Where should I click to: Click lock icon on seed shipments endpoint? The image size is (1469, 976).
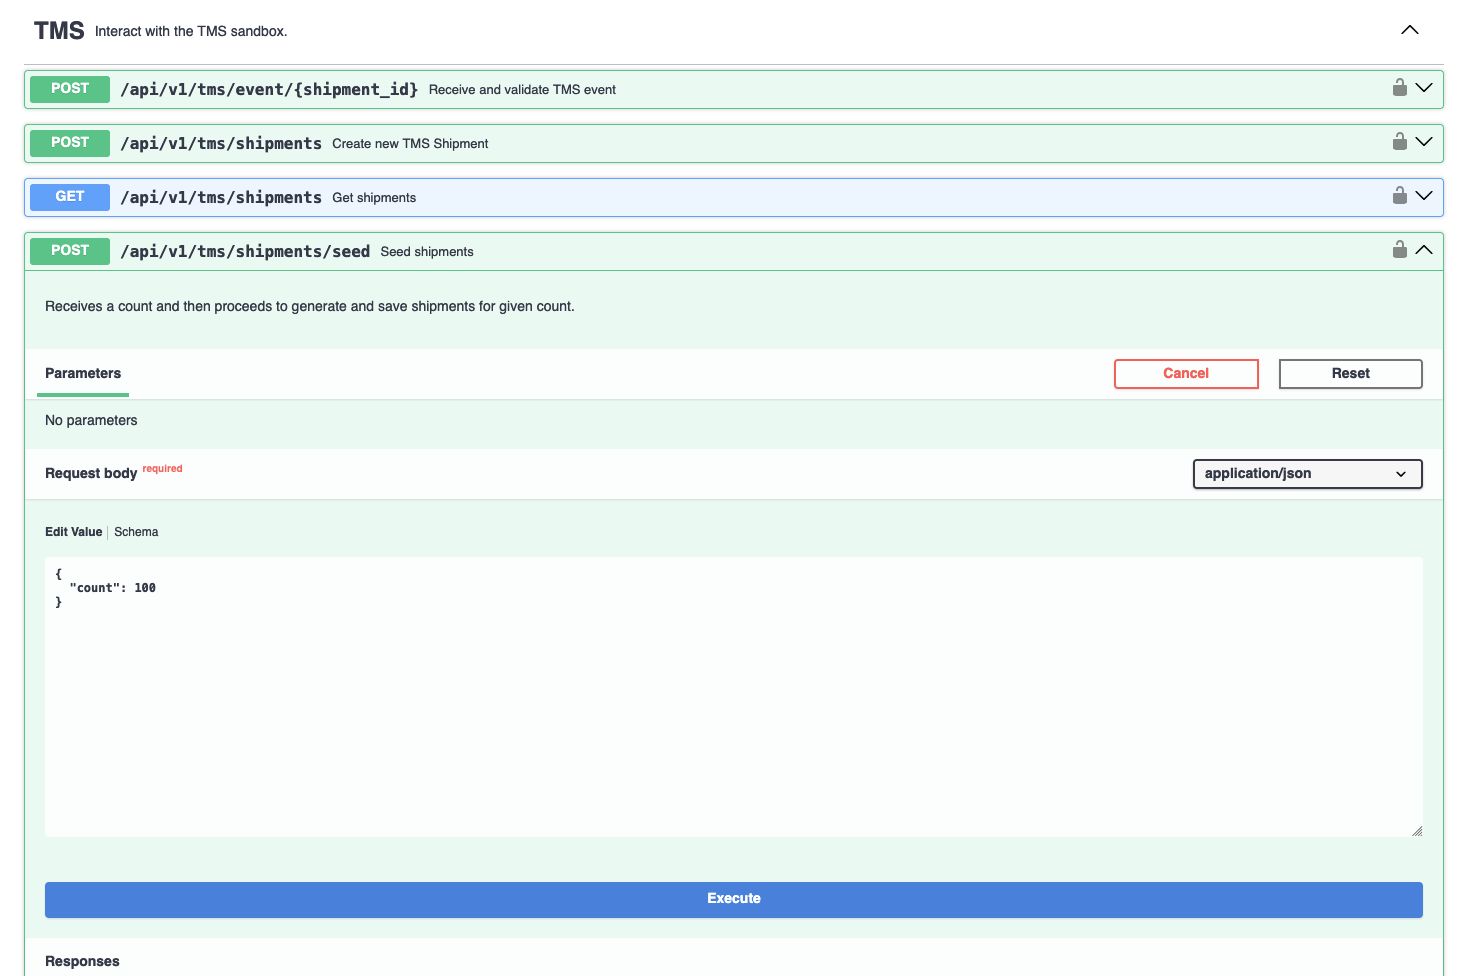[1399, 250]
